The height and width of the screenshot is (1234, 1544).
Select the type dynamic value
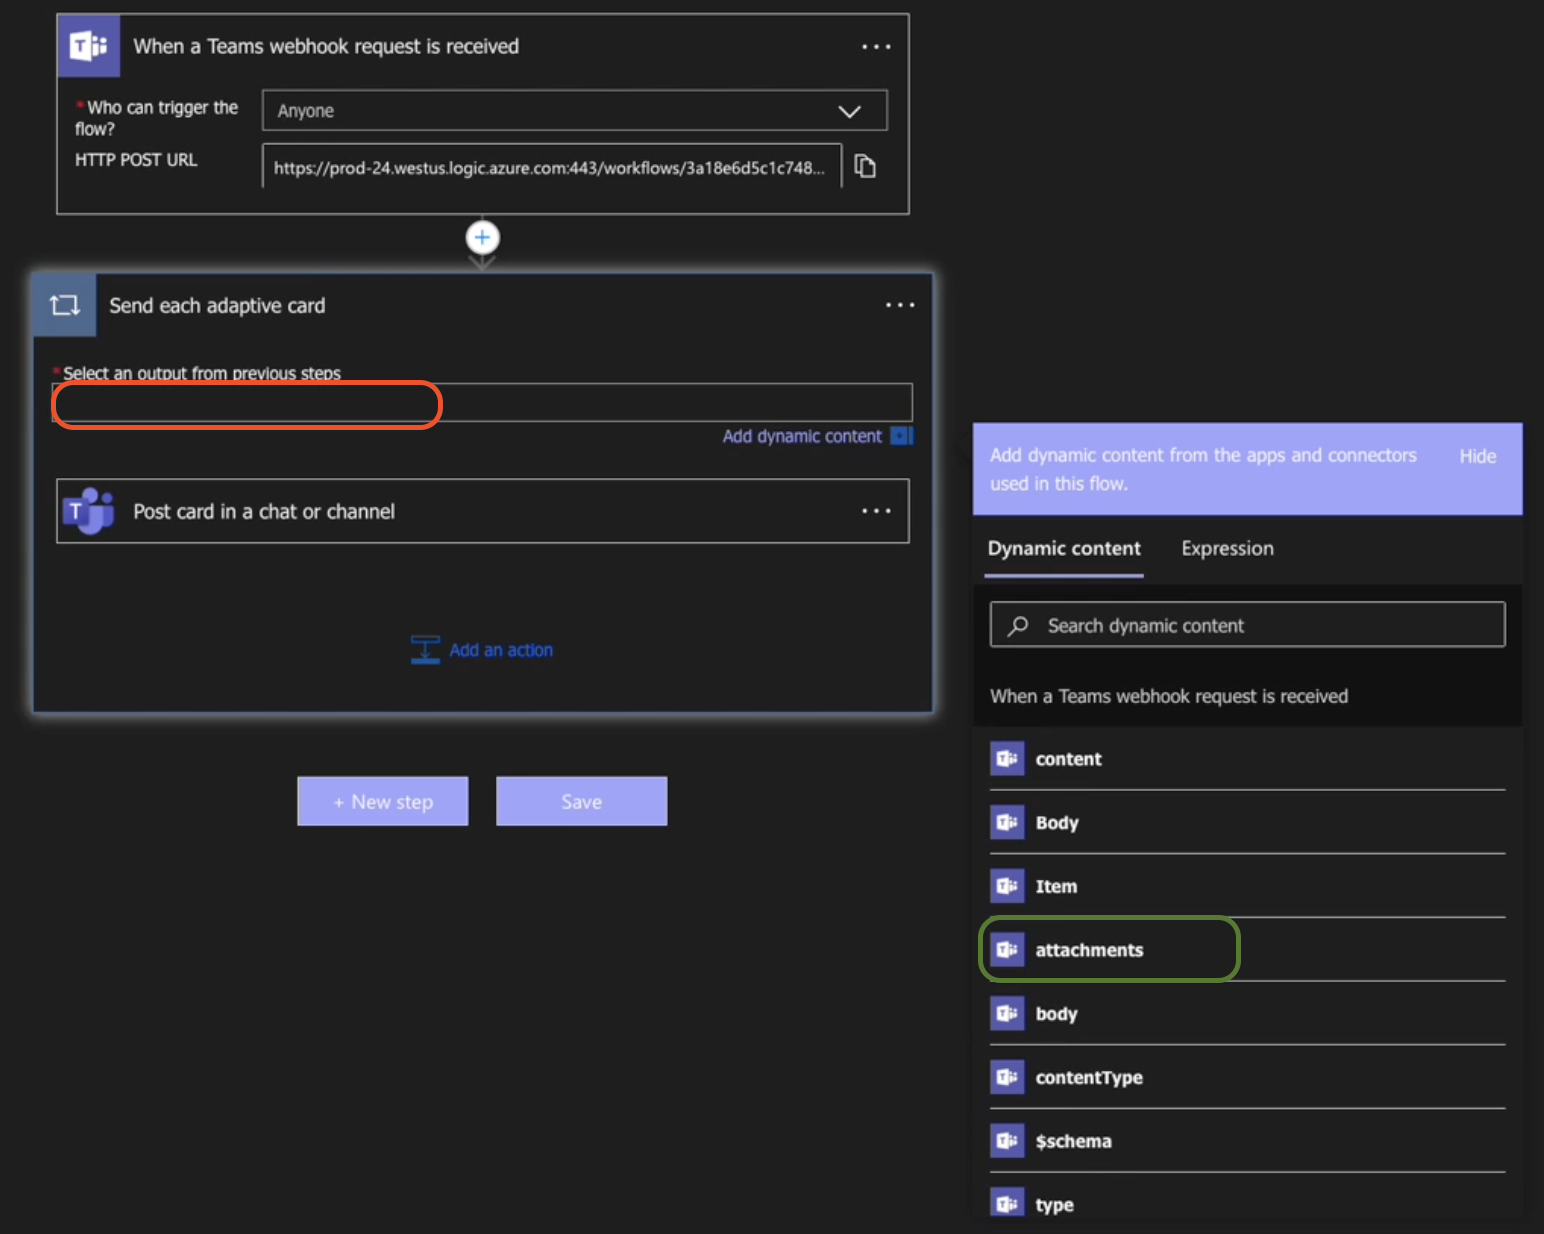pos(1247,1203)
